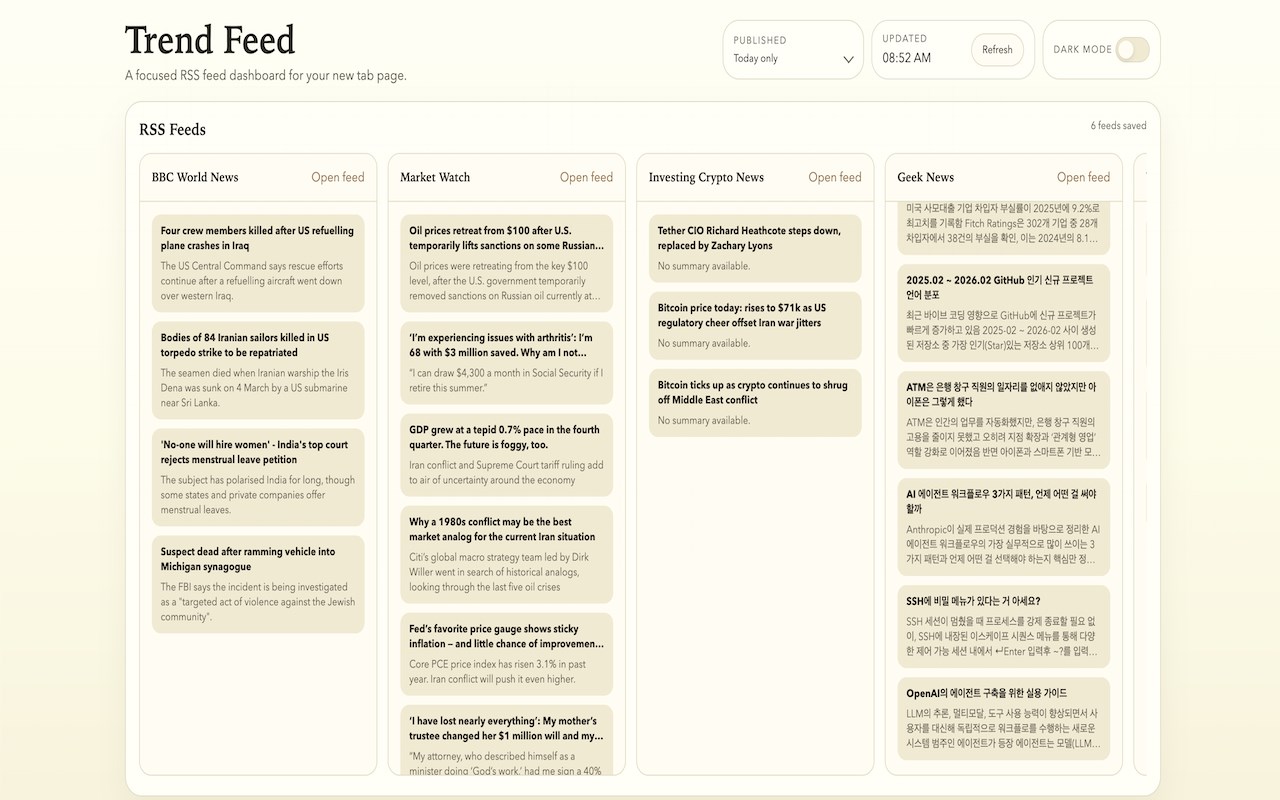The width and height of the screenshot is (1280, 800).
Task: Open the OpenAI agent building guide article
Action: pos(1003,718)
